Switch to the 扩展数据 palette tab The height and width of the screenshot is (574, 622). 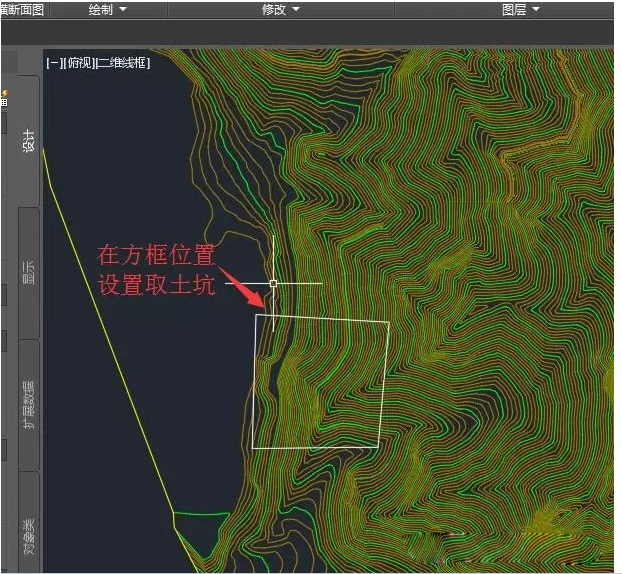pos(29,404)
